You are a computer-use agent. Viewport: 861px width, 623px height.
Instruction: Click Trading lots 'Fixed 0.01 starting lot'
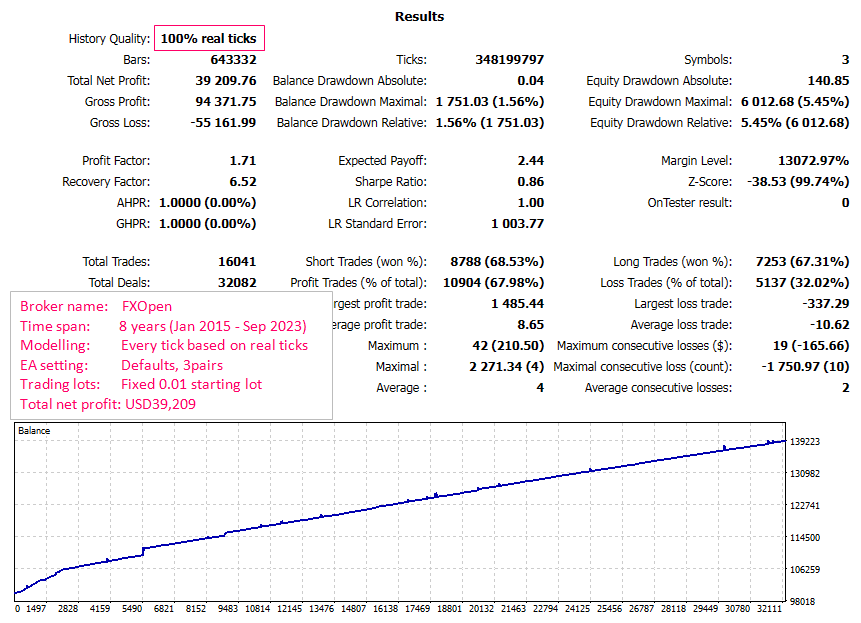pyautogui.click(x=191, y=384)
